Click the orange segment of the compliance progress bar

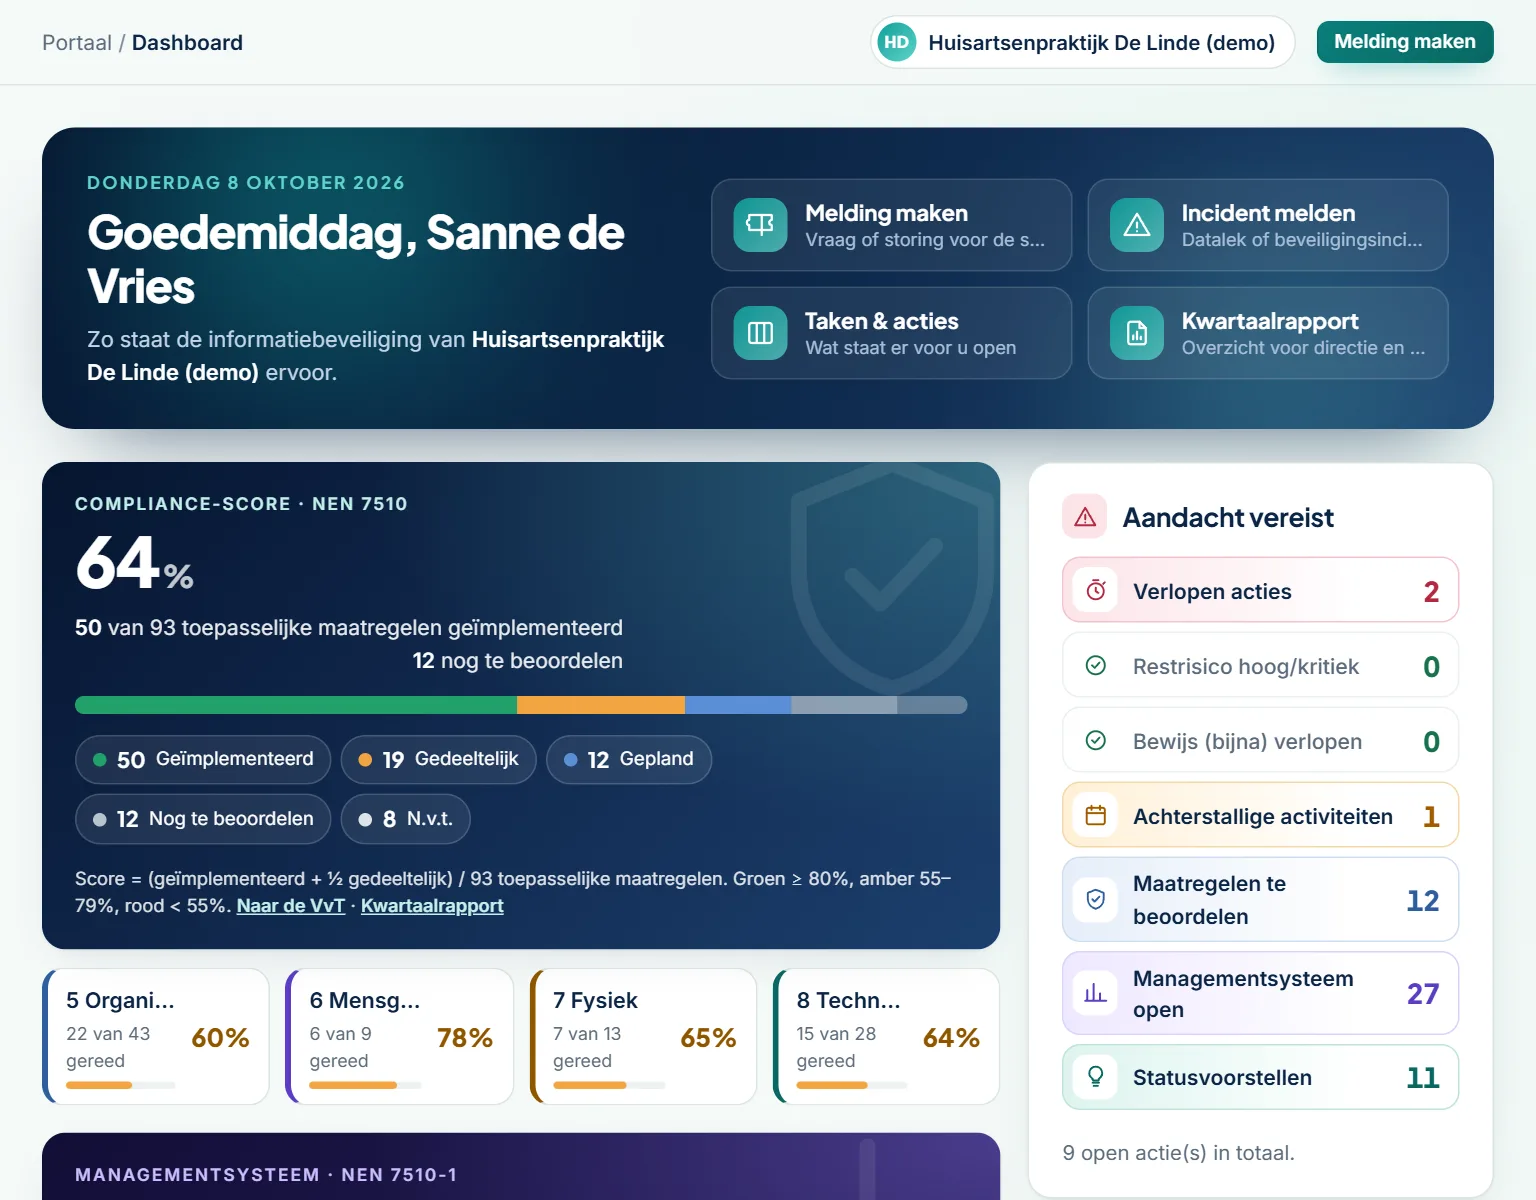(601, 705)
